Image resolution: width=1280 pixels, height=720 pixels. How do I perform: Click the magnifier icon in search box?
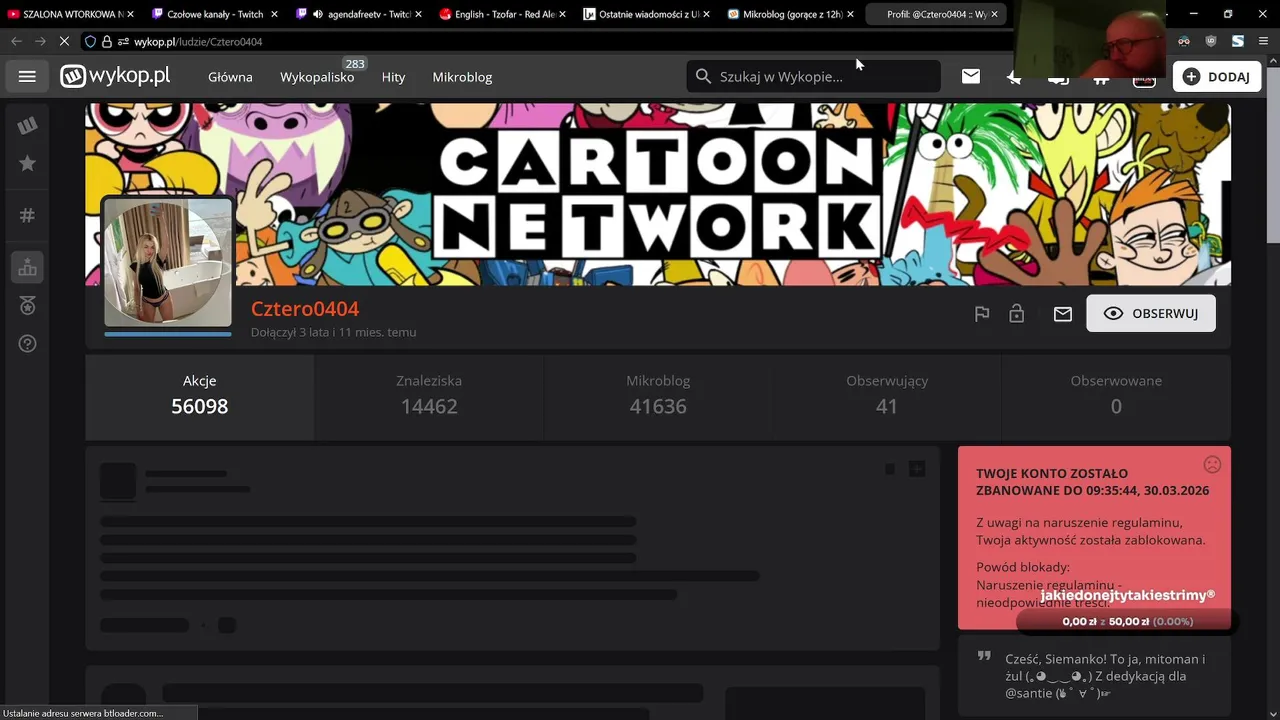[x=703, y=76]
